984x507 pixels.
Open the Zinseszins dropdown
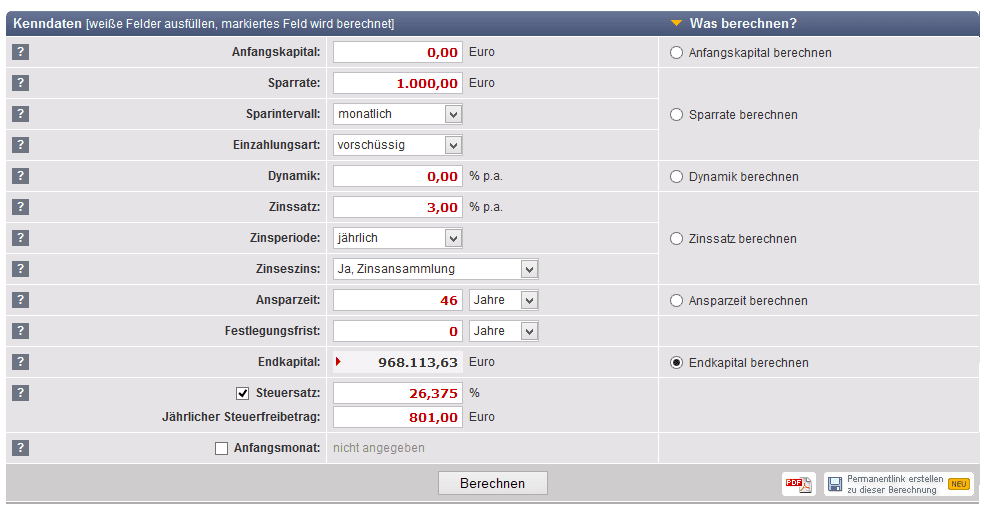tap(435, 269)
